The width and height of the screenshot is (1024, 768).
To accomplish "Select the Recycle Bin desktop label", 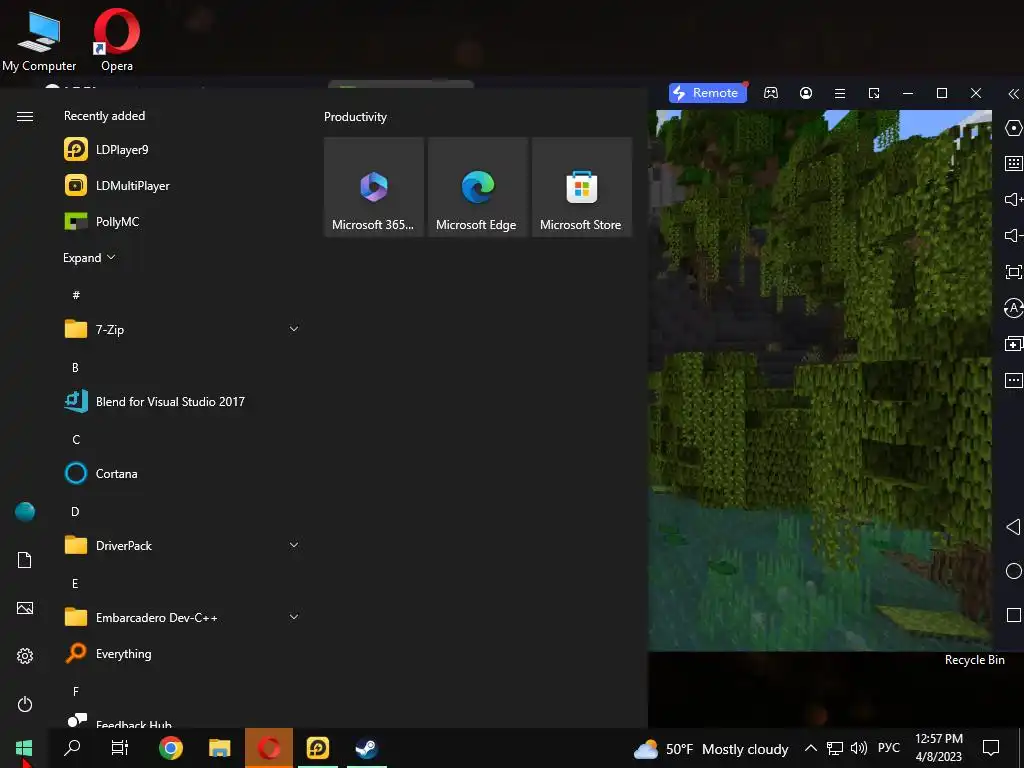I will coord(974,660).
